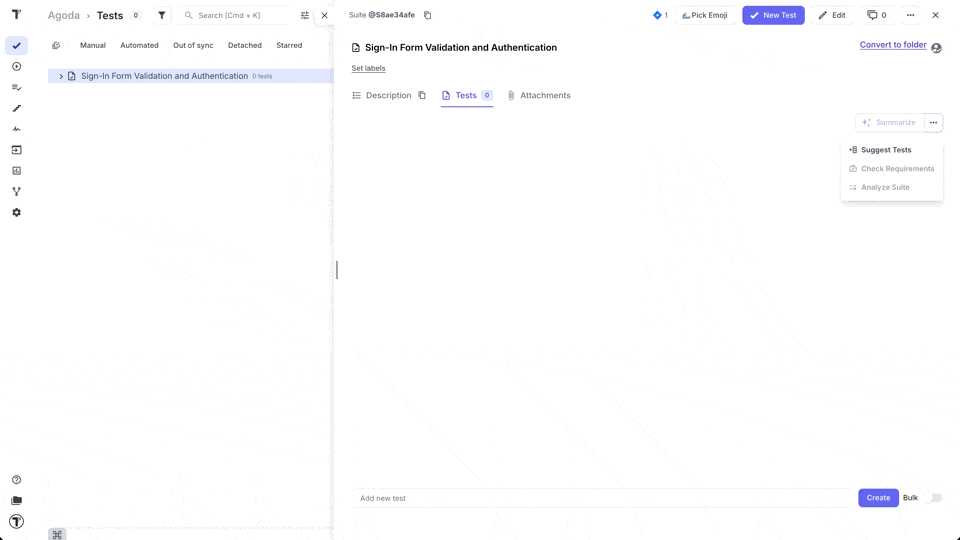Open Settings gear in the left sidebar
This screenshot has width=960, height=540.
[x=16, y=212]
